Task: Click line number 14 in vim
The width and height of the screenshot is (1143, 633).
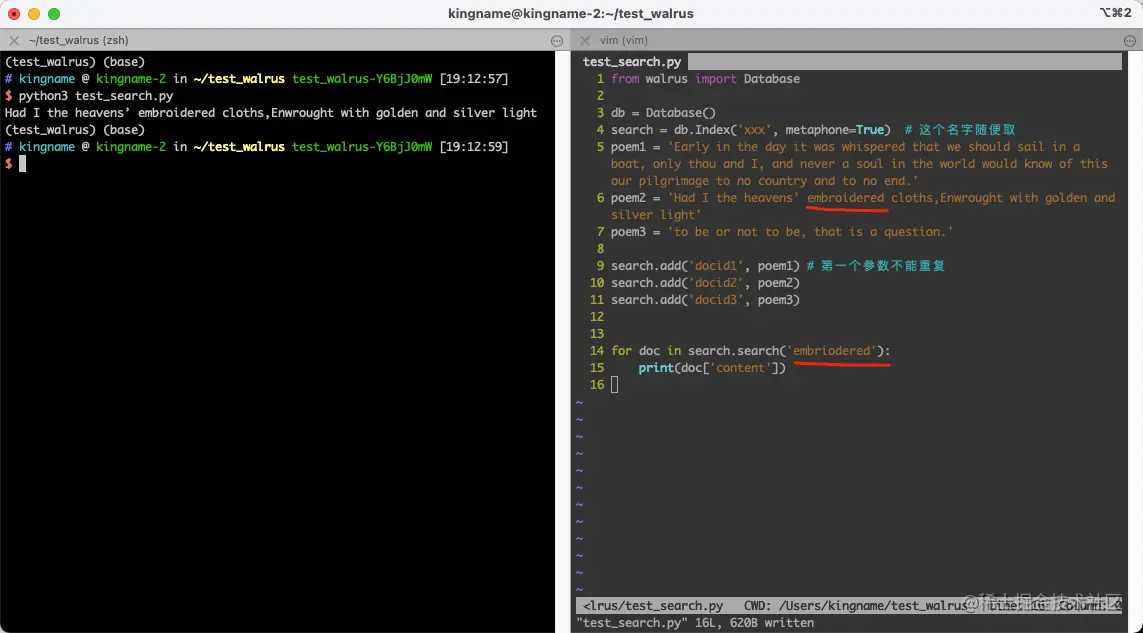Action: click(597, 351)
